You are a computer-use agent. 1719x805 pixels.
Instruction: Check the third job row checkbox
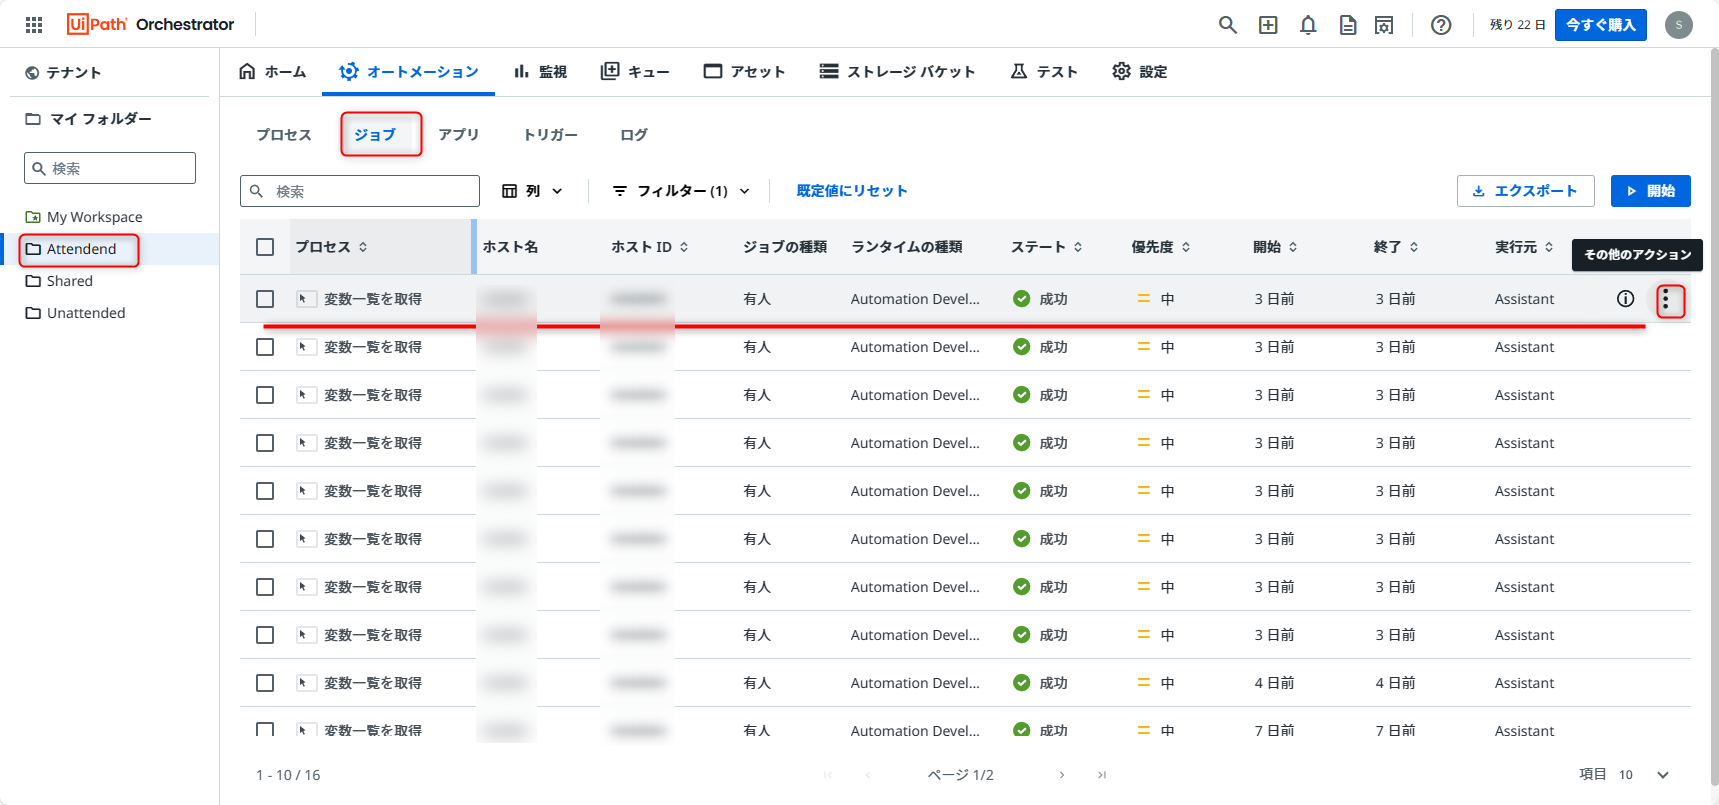265,395
